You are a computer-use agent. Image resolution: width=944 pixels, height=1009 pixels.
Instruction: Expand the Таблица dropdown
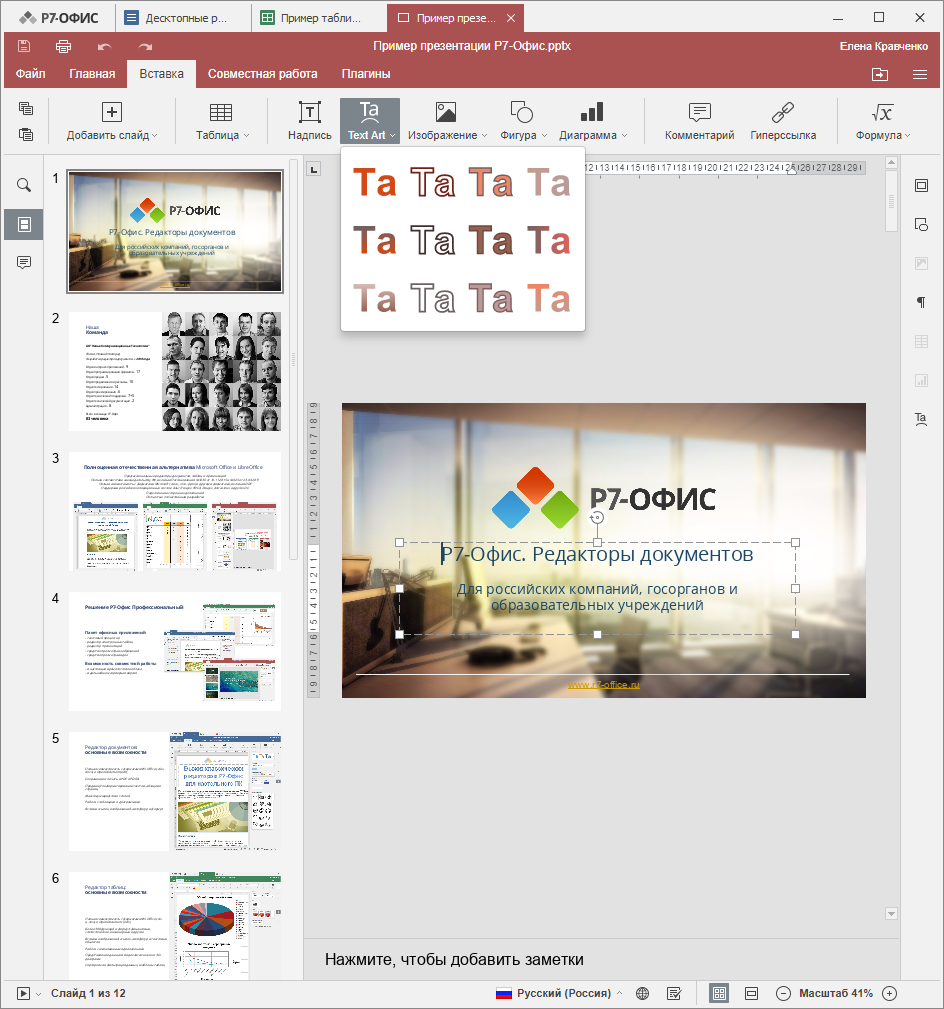(x=246, y=136)
